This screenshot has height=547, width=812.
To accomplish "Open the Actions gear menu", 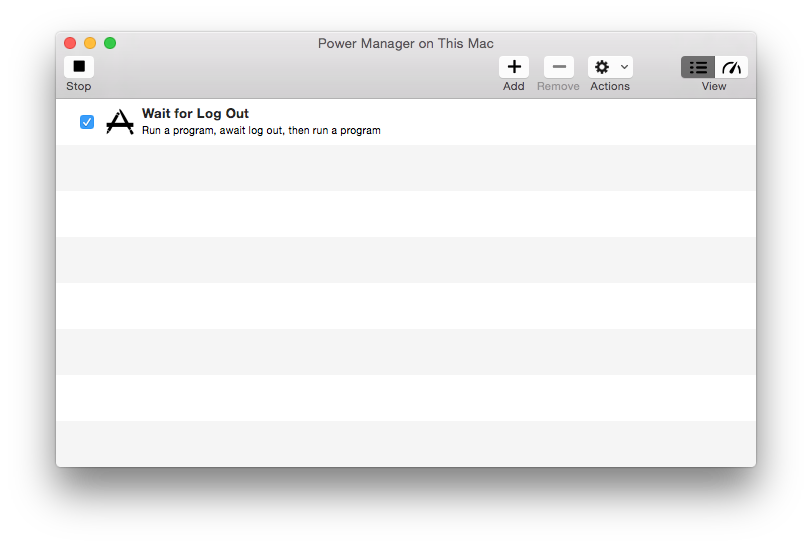I will [x=610, y=67].
